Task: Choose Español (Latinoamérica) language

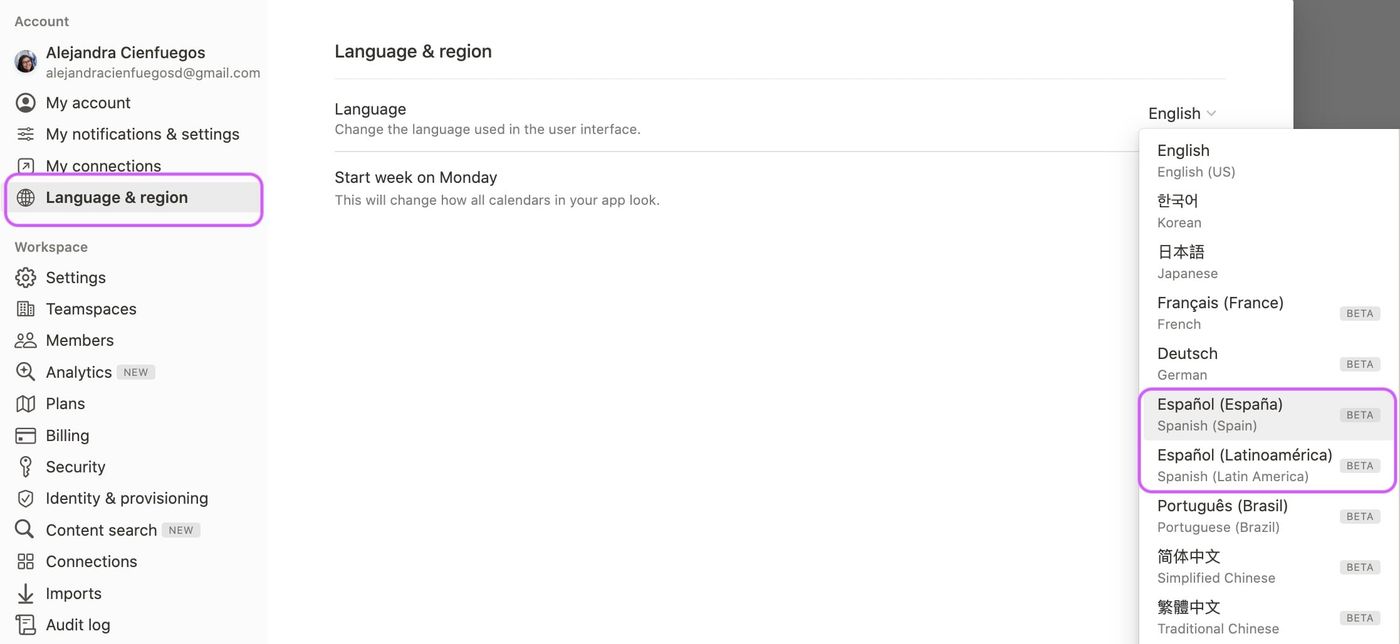Action: 1268,465
